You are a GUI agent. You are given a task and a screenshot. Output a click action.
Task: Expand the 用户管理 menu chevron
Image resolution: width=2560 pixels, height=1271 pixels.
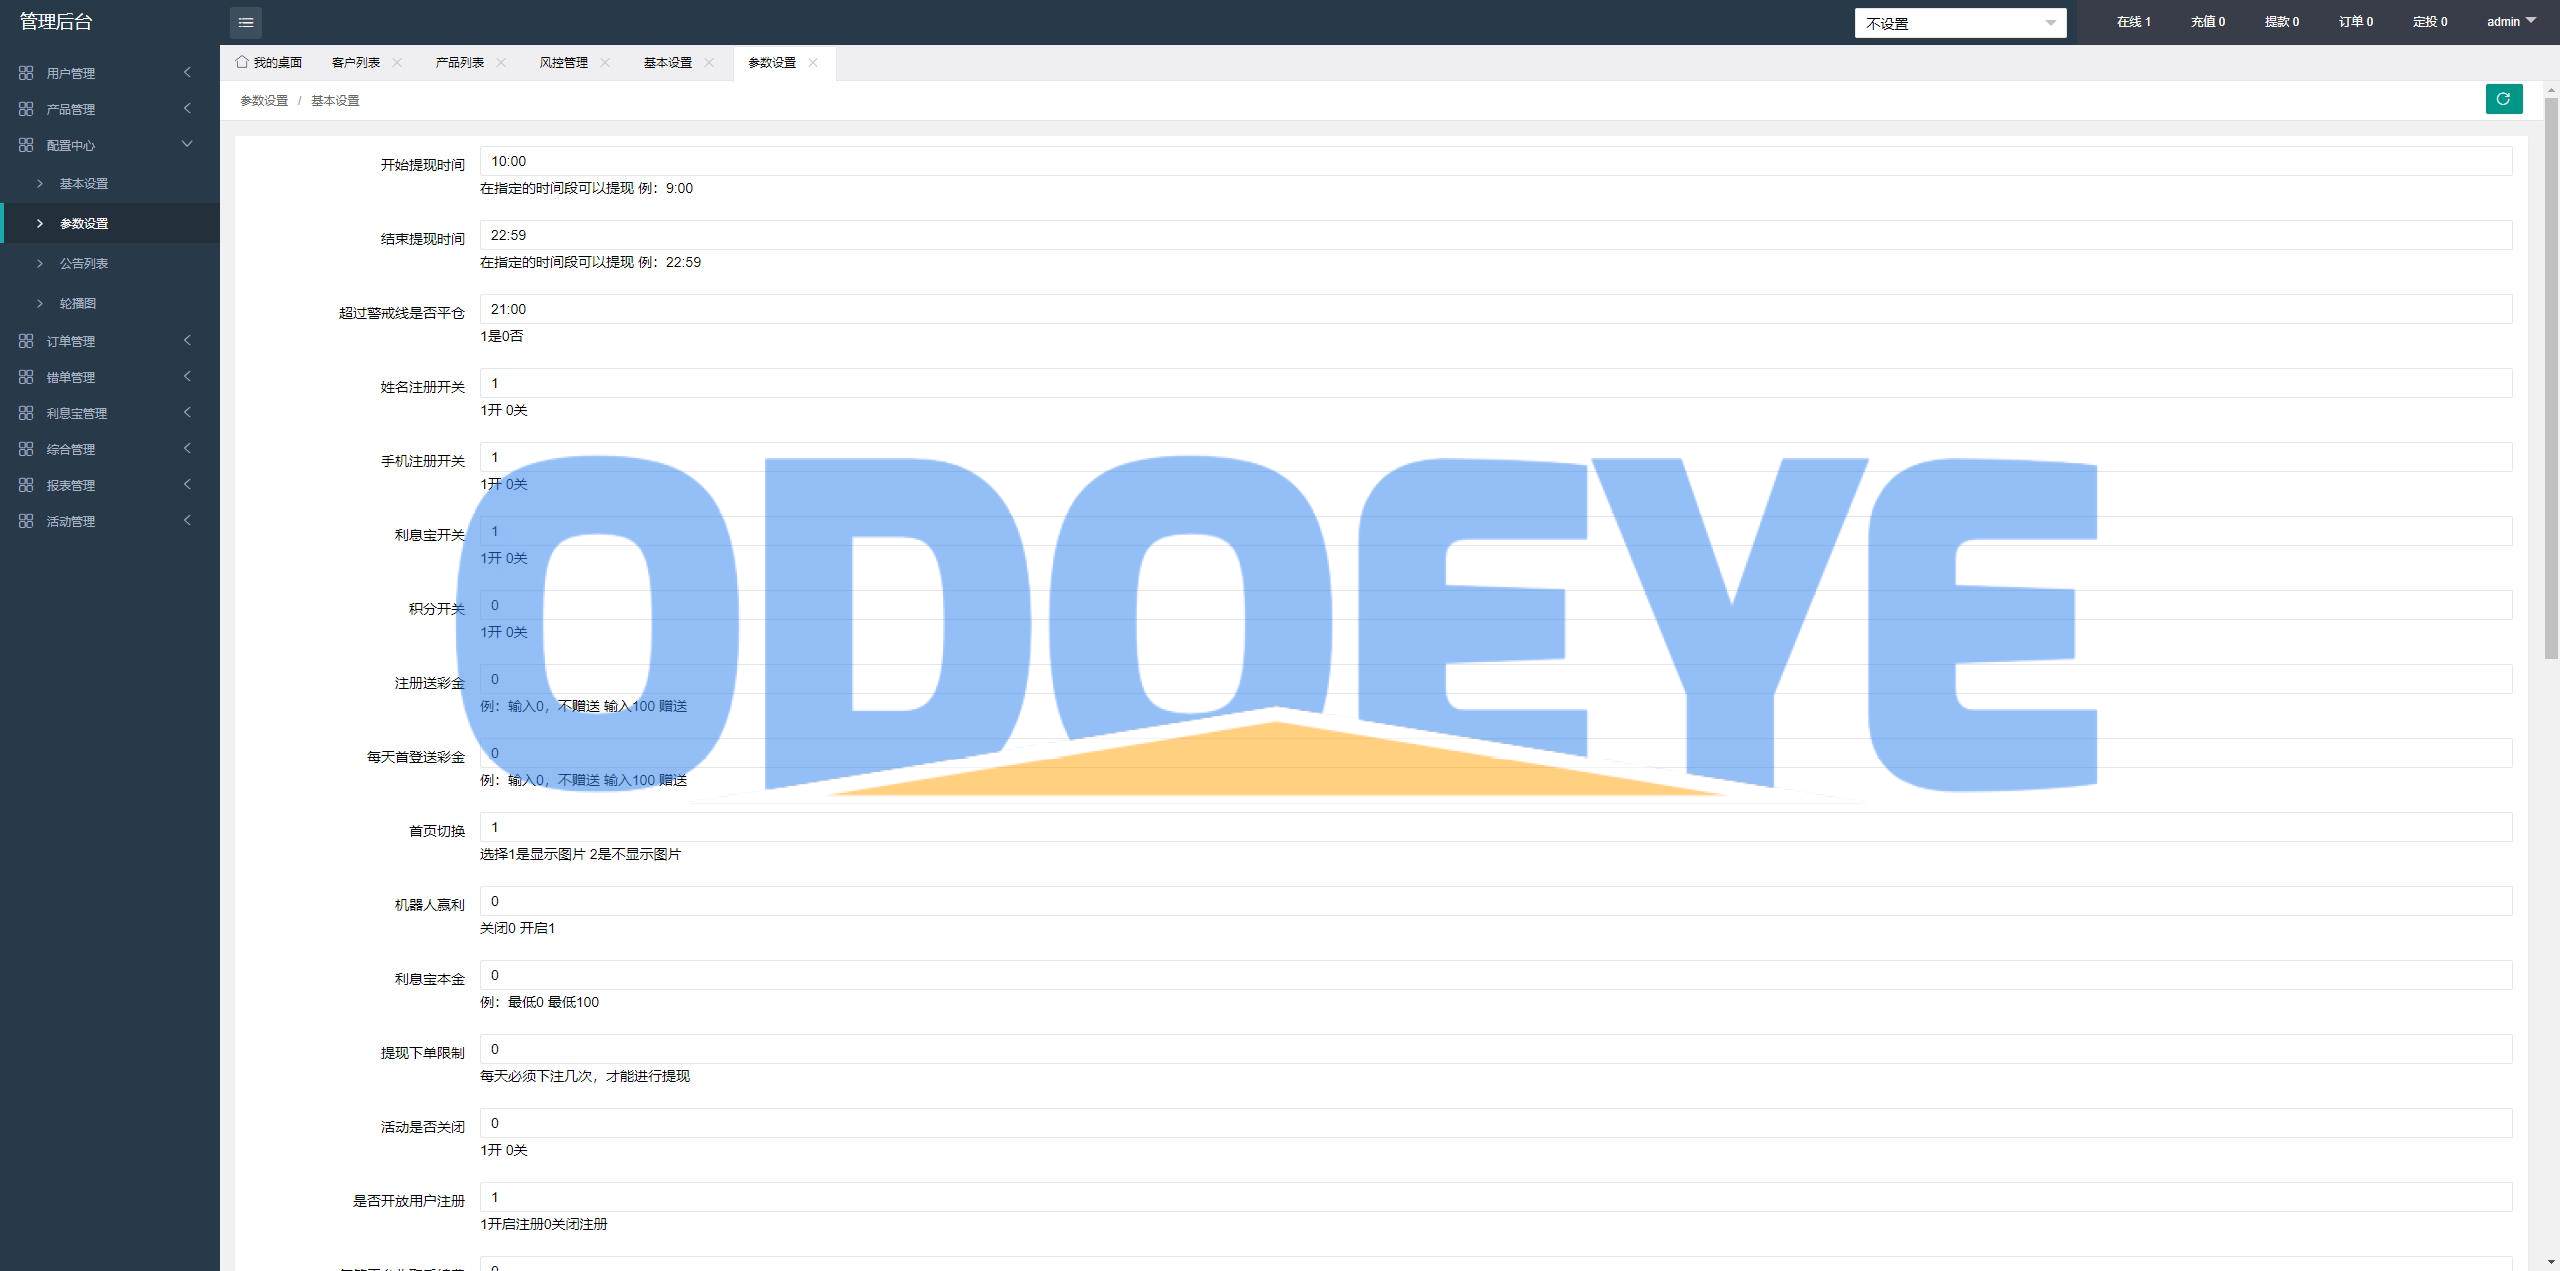pyautogui.click(x=187, y=72)
